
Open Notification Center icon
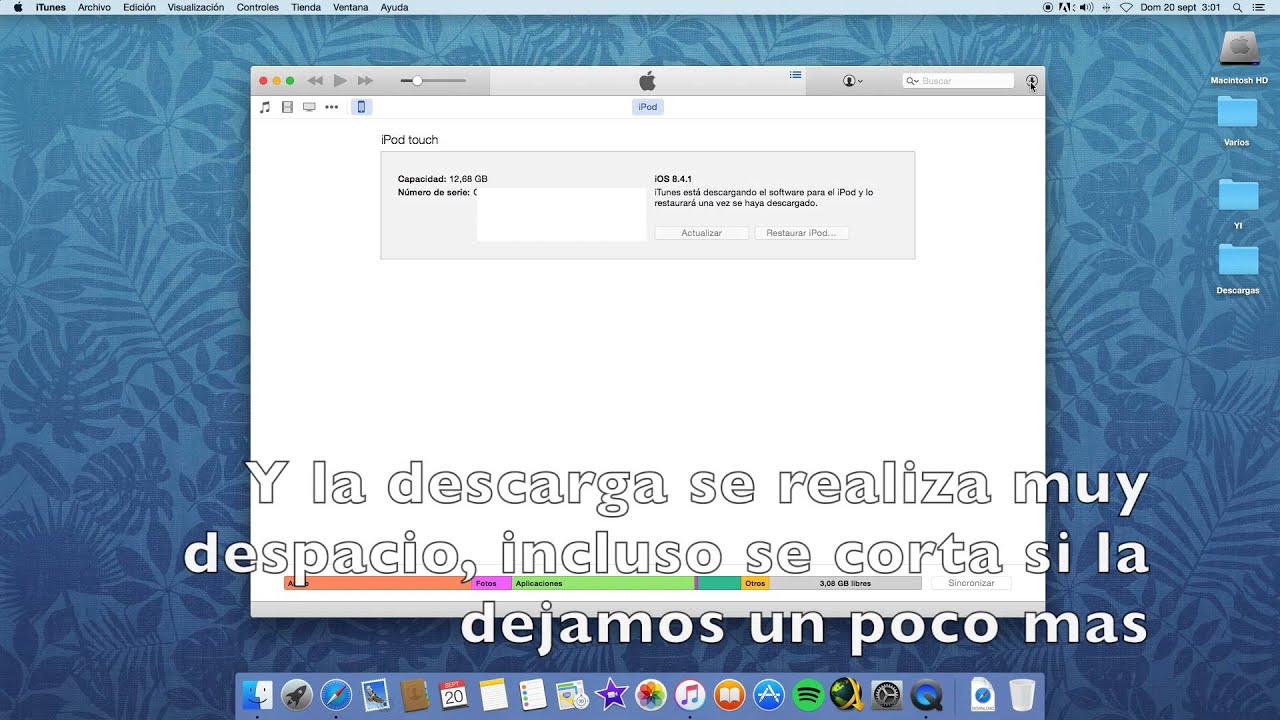(x=1259, y=7)
